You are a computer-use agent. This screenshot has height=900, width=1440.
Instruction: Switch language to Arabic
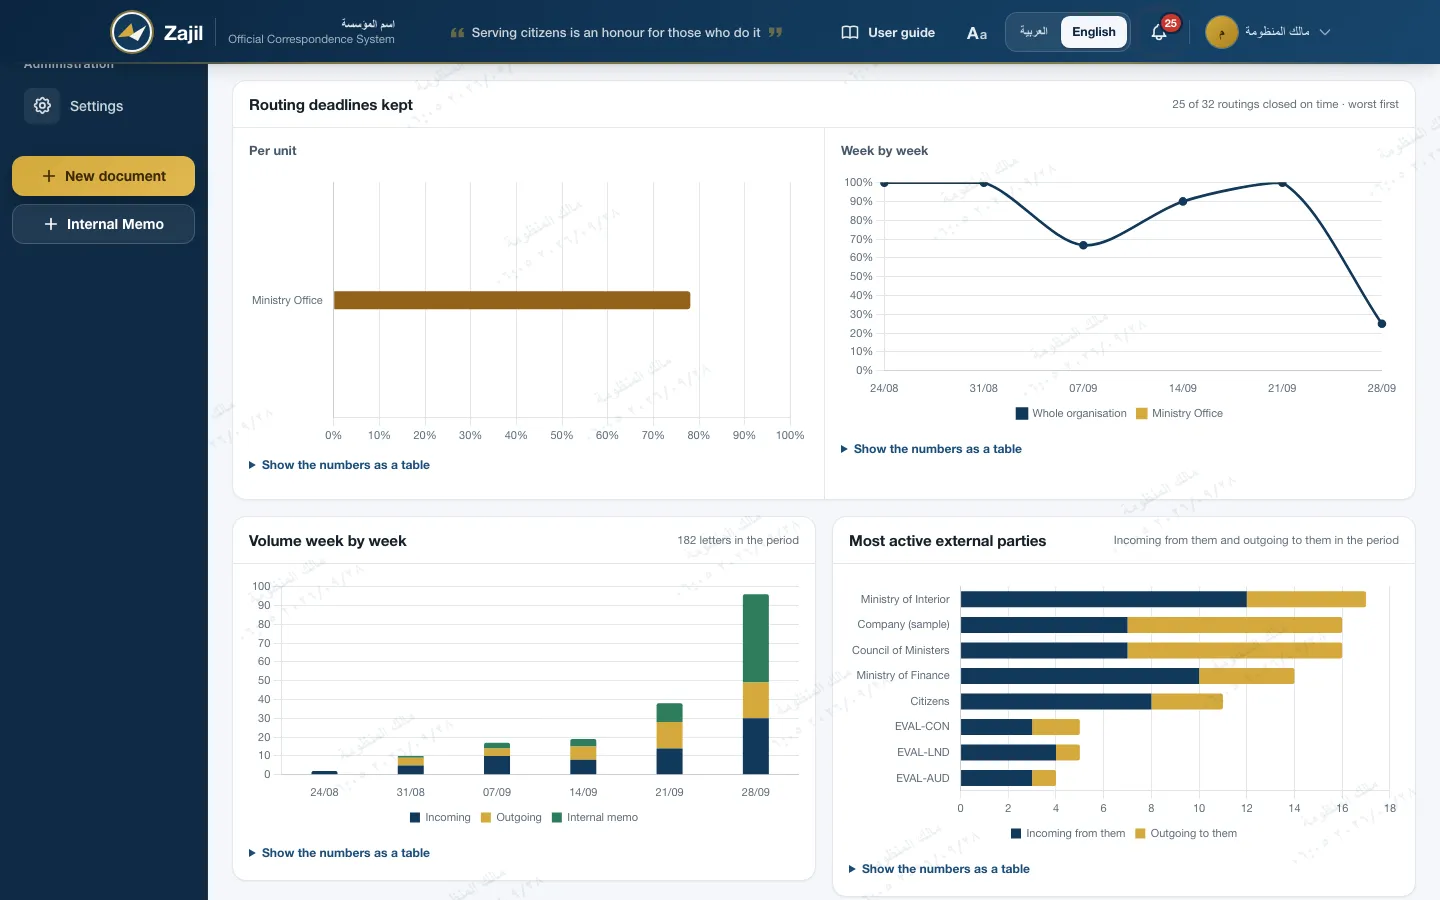coord(1033,32)
